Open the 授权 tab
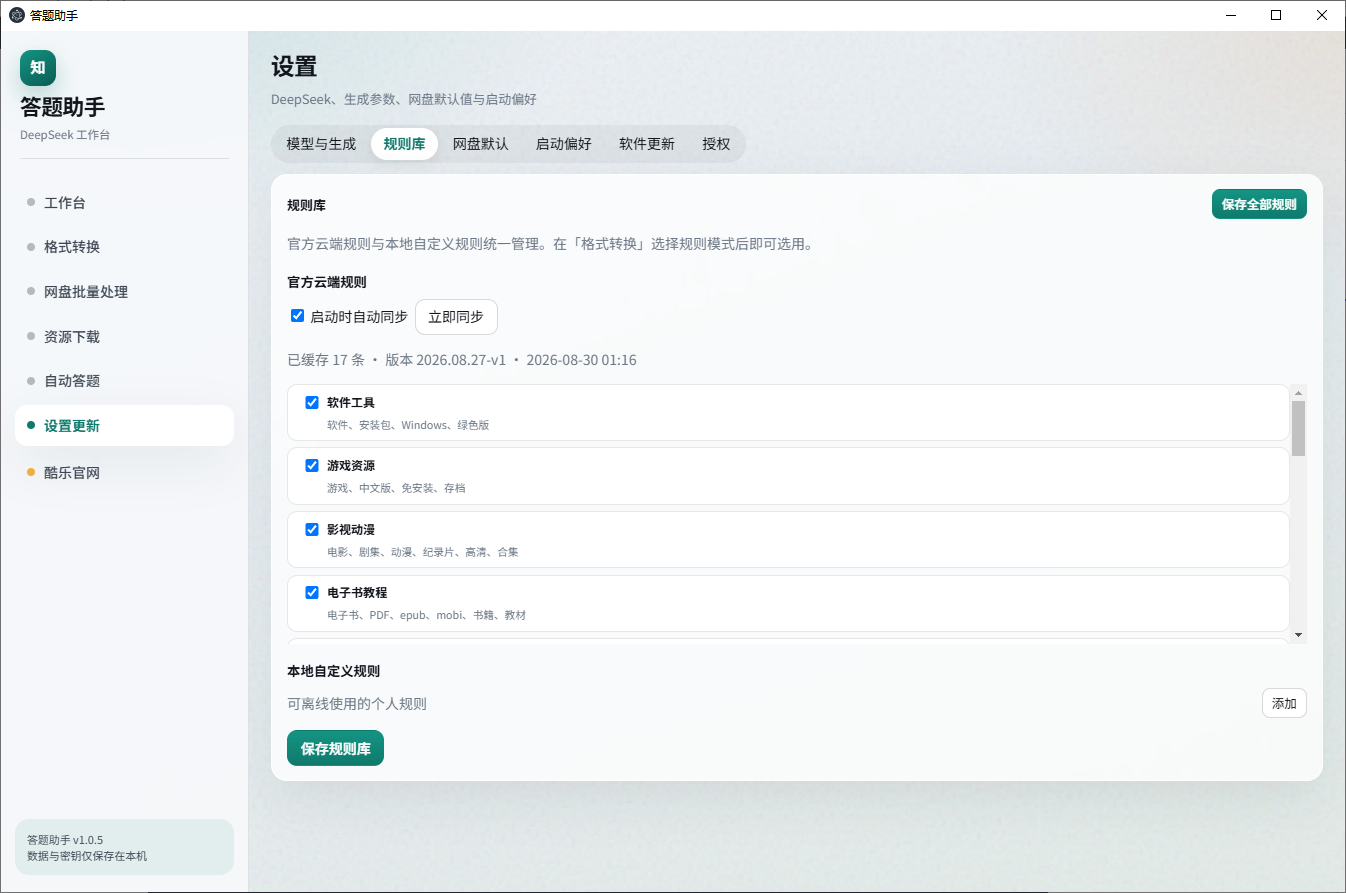1346x893 pixels. [x=716, y=144]
